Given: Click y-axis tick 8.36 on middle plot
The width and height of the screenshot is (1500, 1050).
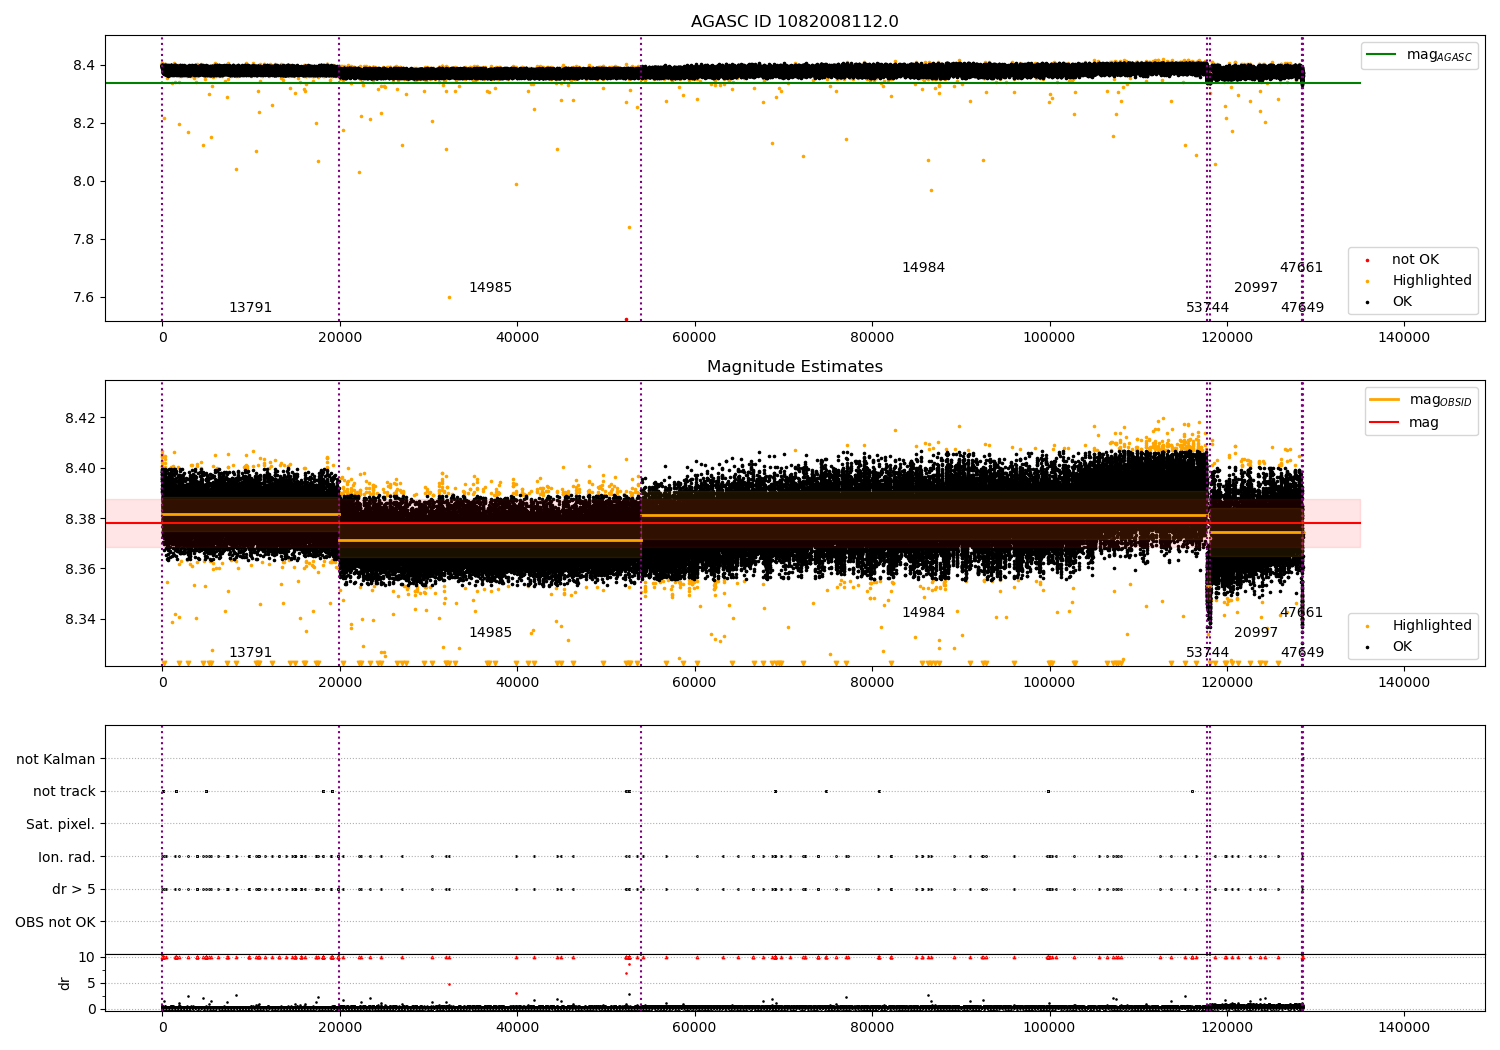Looking at the screenshot, I should coord(80,570).
